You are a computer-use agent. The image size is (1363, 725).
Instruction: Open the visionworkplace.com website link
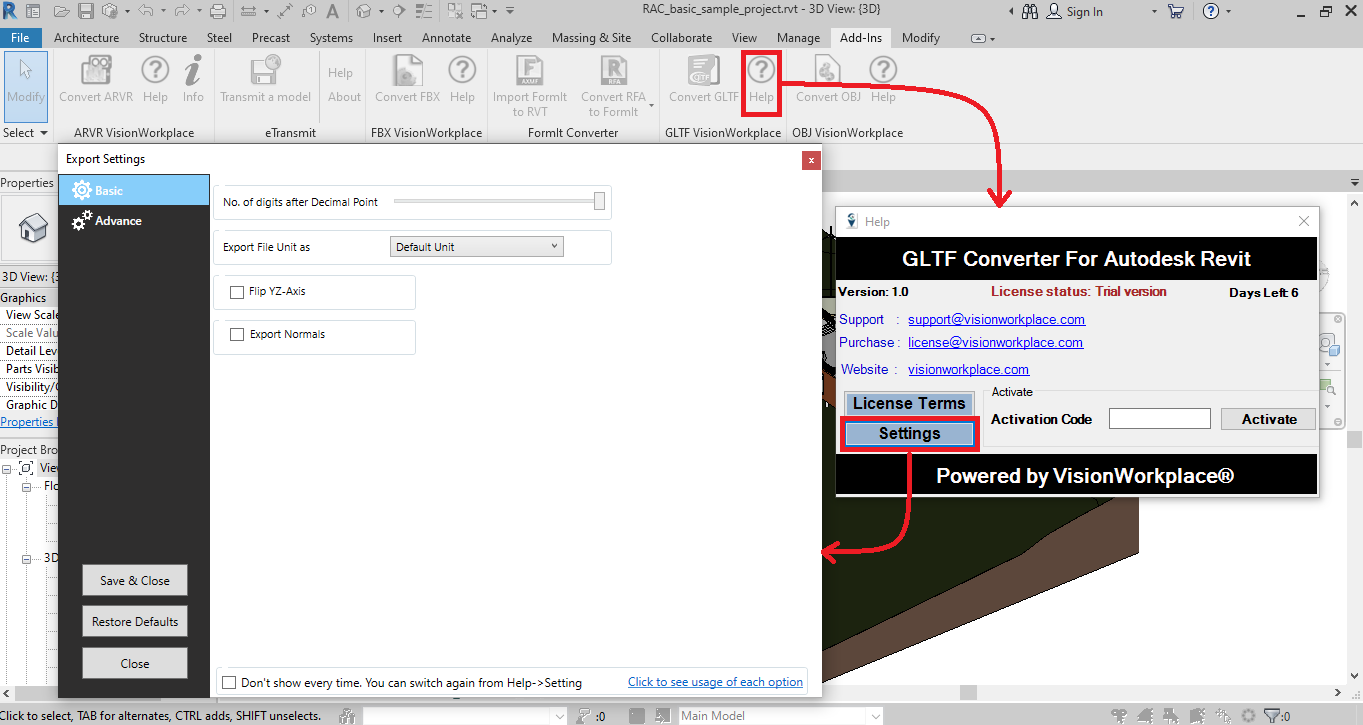pyautogui.click(x=968, y=370)
